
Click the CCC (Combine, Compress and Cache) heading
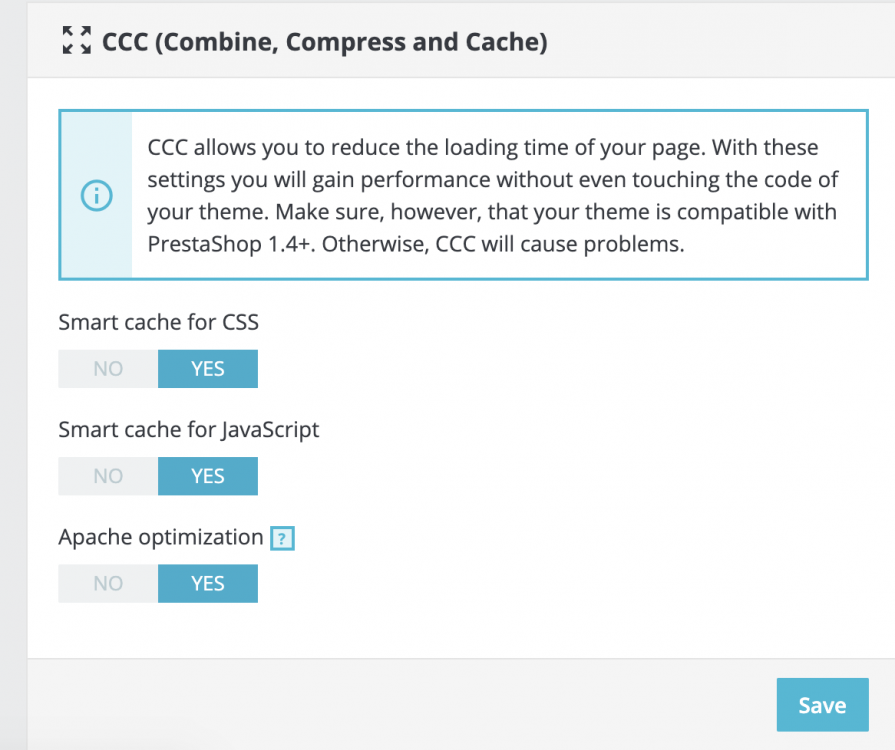pos(324,42)
